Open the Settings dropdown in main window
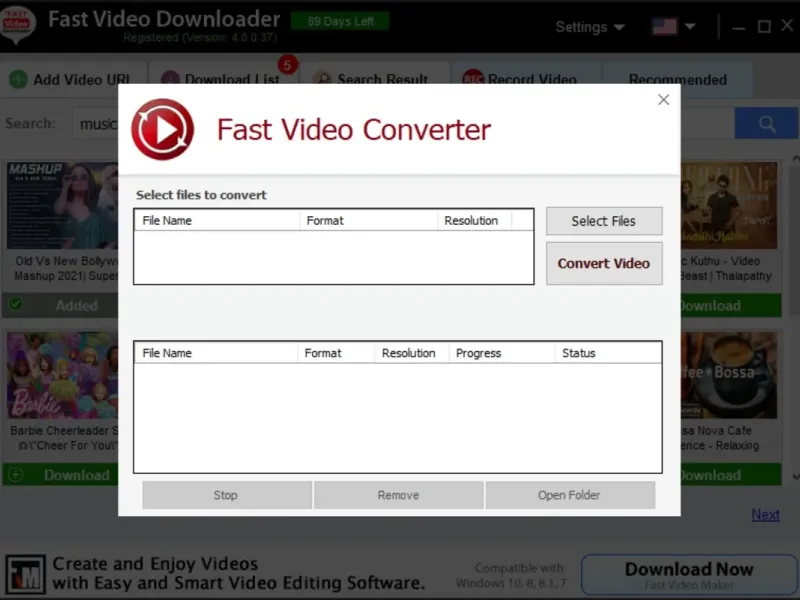800x600 pixels. 590,27
